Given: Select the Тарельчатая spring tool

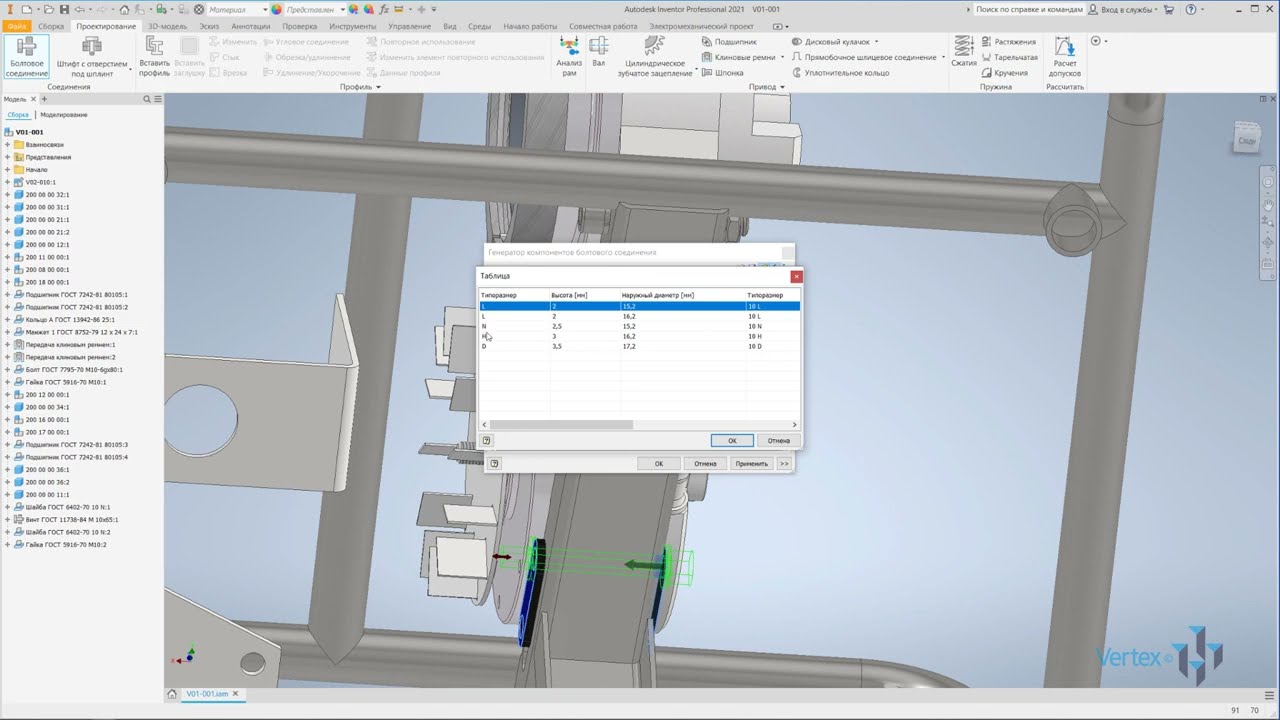Looking at the screenshot, I should 1009,57.
